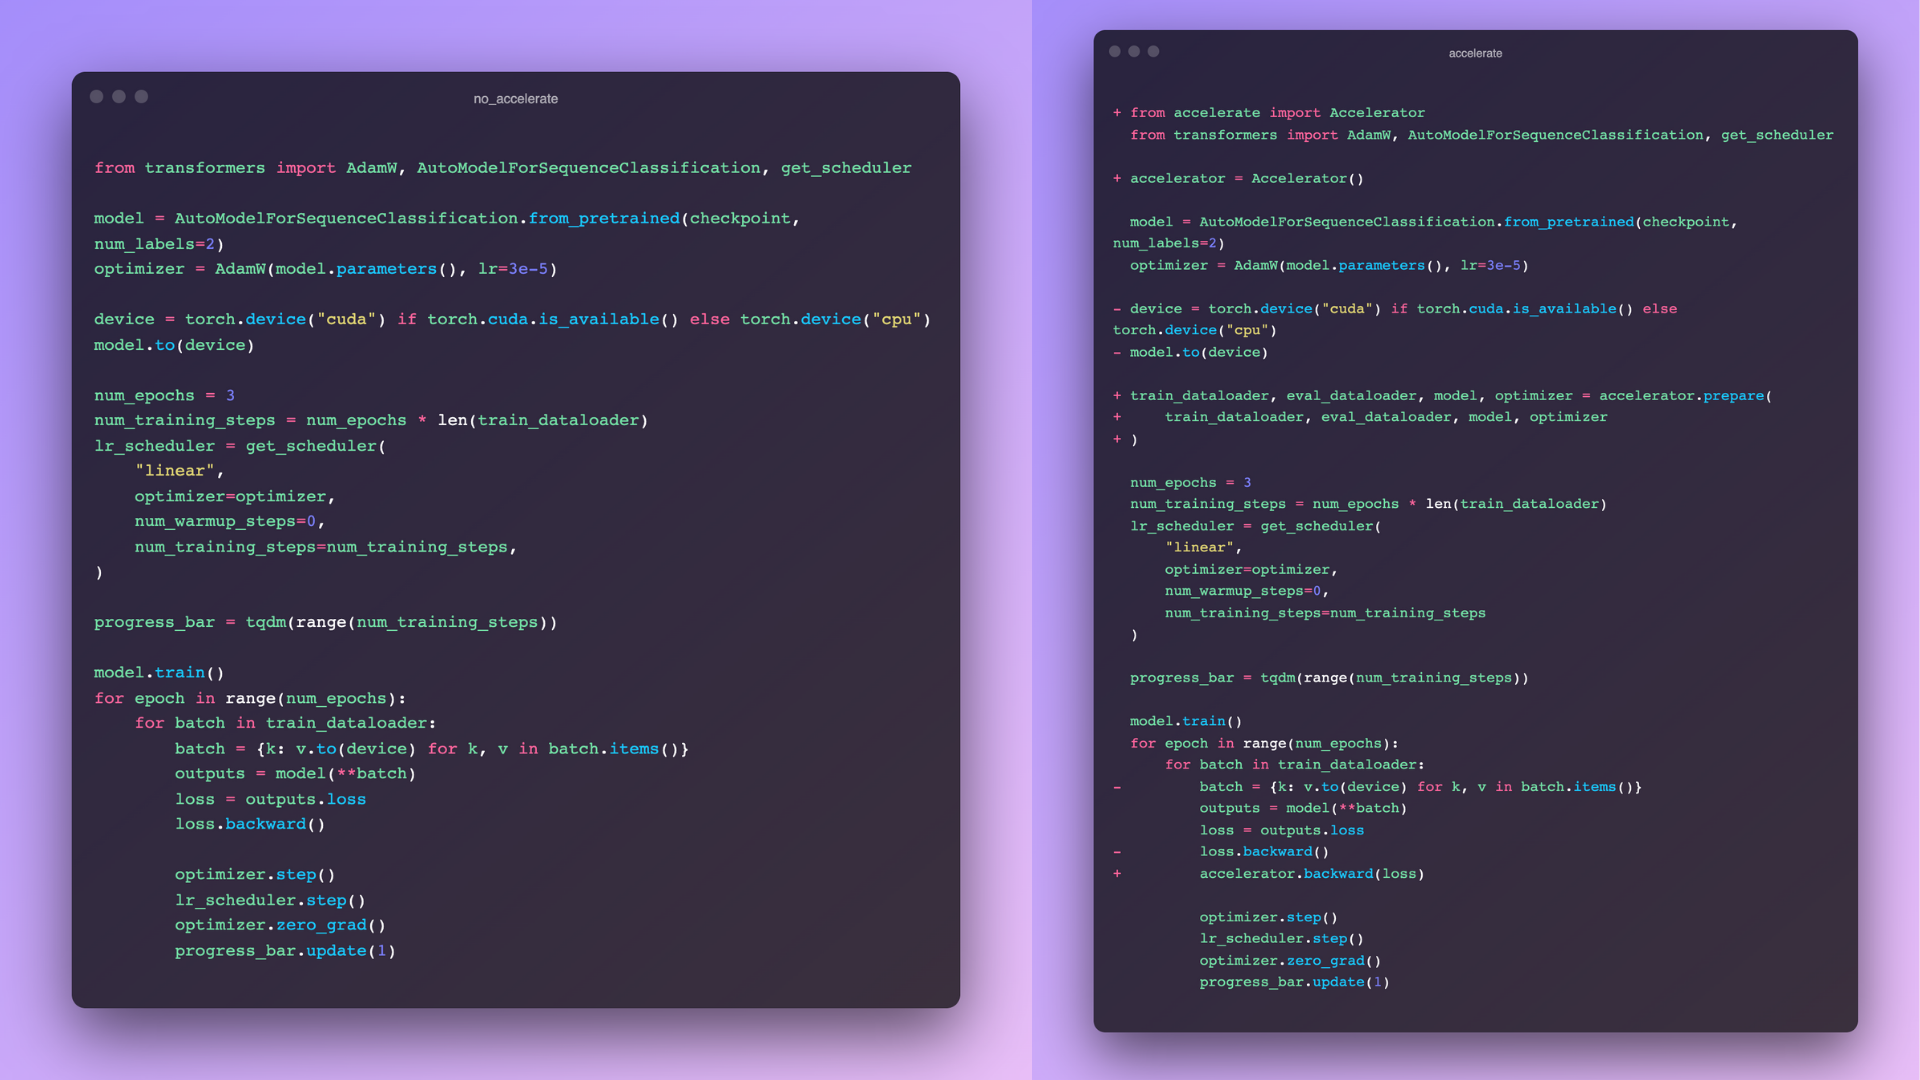Click the first dot in the no_accelerate window
The width and height of the screenshot is (1920, 1080).
96,97
